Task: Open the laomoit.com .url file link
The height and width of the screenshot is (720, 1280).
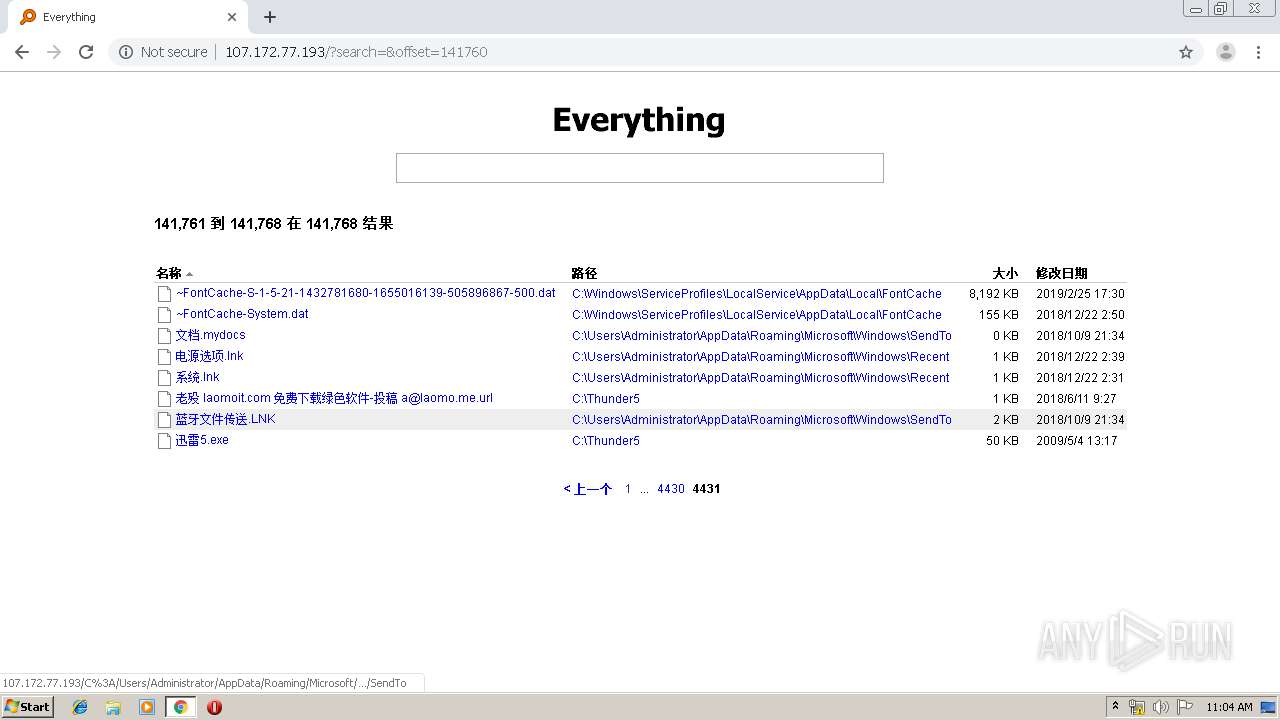Action: pyautogui.click(x=334, y=398)
